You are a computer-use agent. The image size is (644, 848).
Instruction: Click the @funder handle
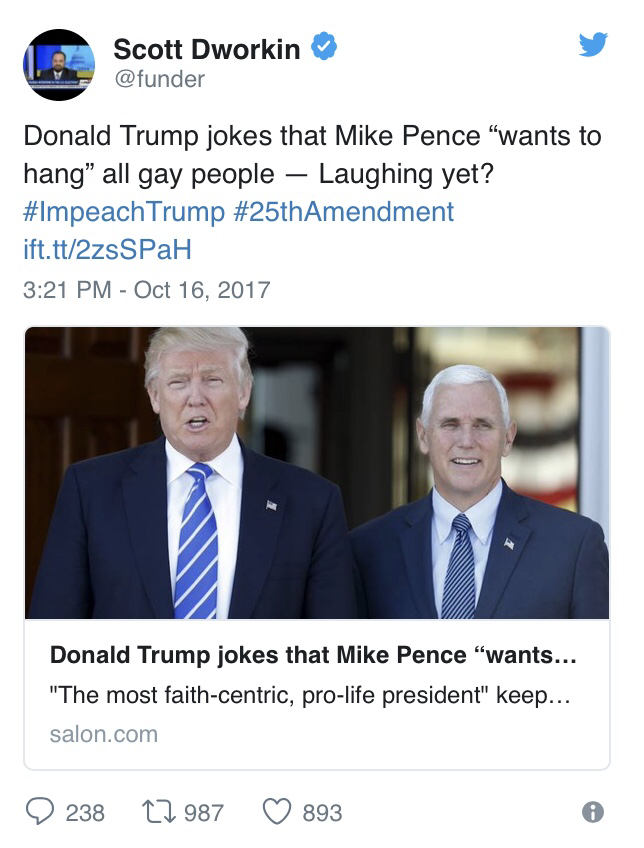(x=159, y=79)
